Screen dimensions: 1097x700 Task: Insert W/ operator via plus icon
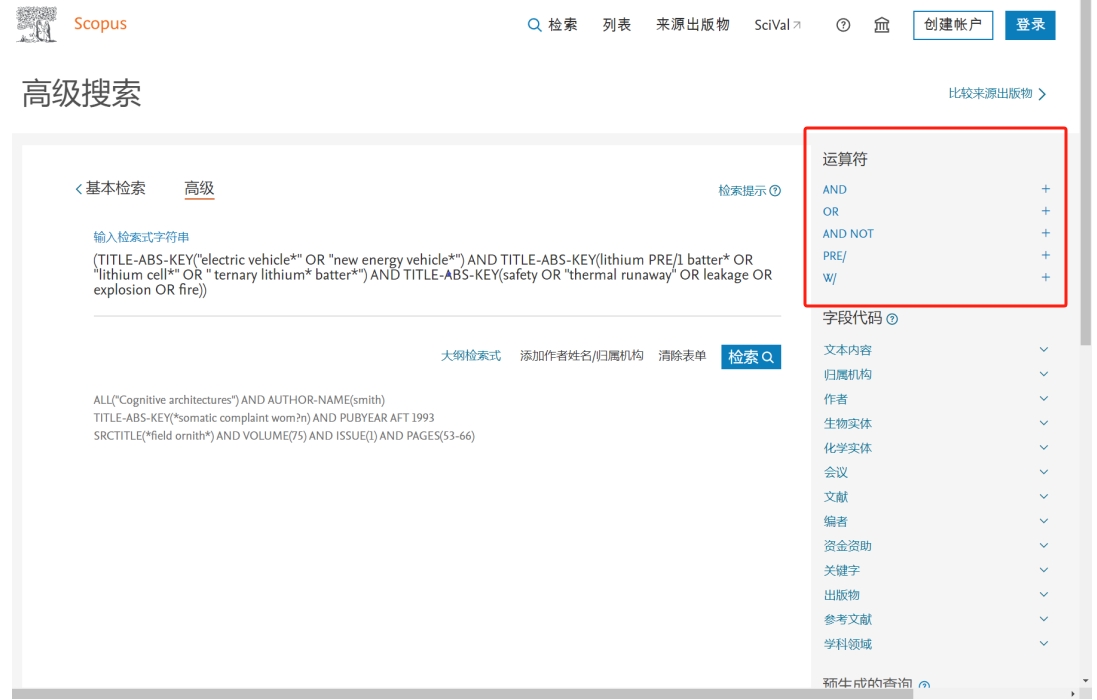[1045, 278]
